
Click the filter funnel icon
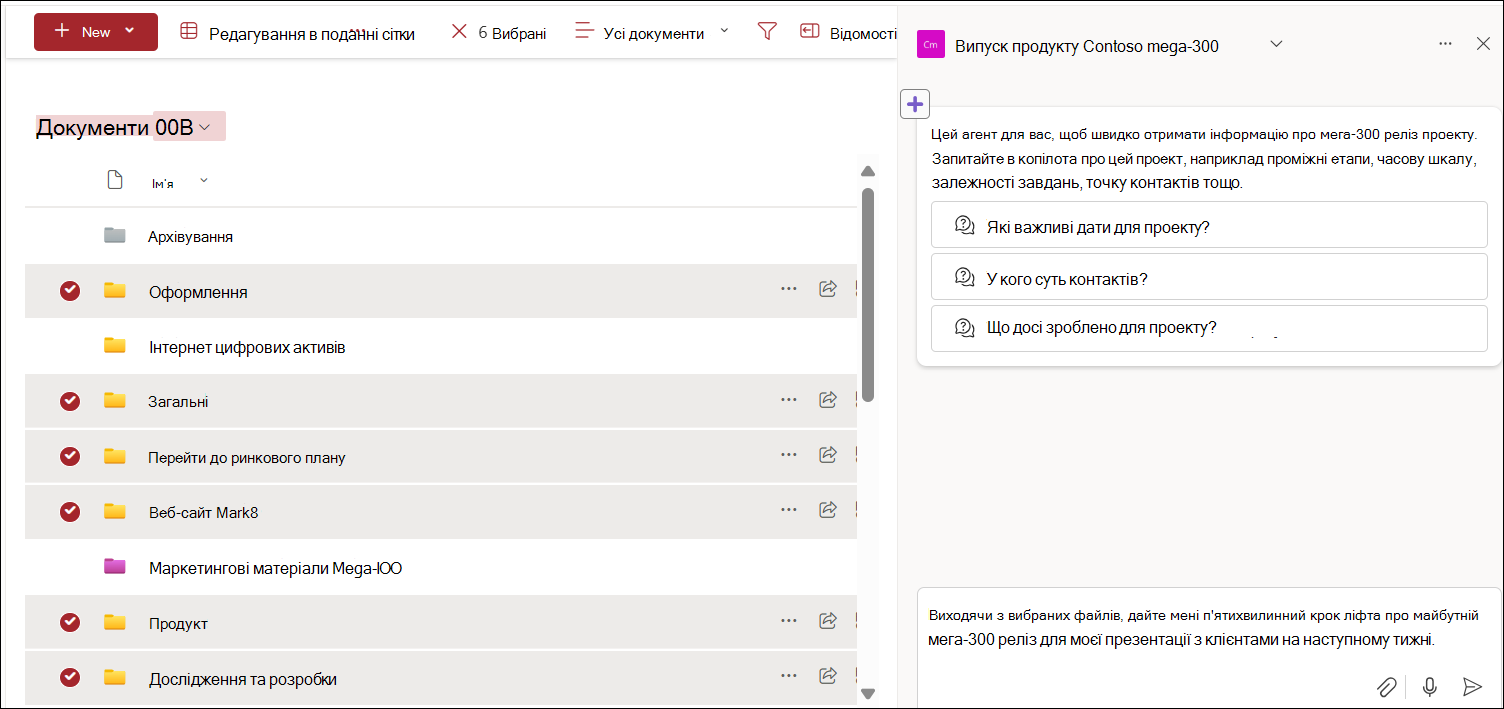(767, 32)
